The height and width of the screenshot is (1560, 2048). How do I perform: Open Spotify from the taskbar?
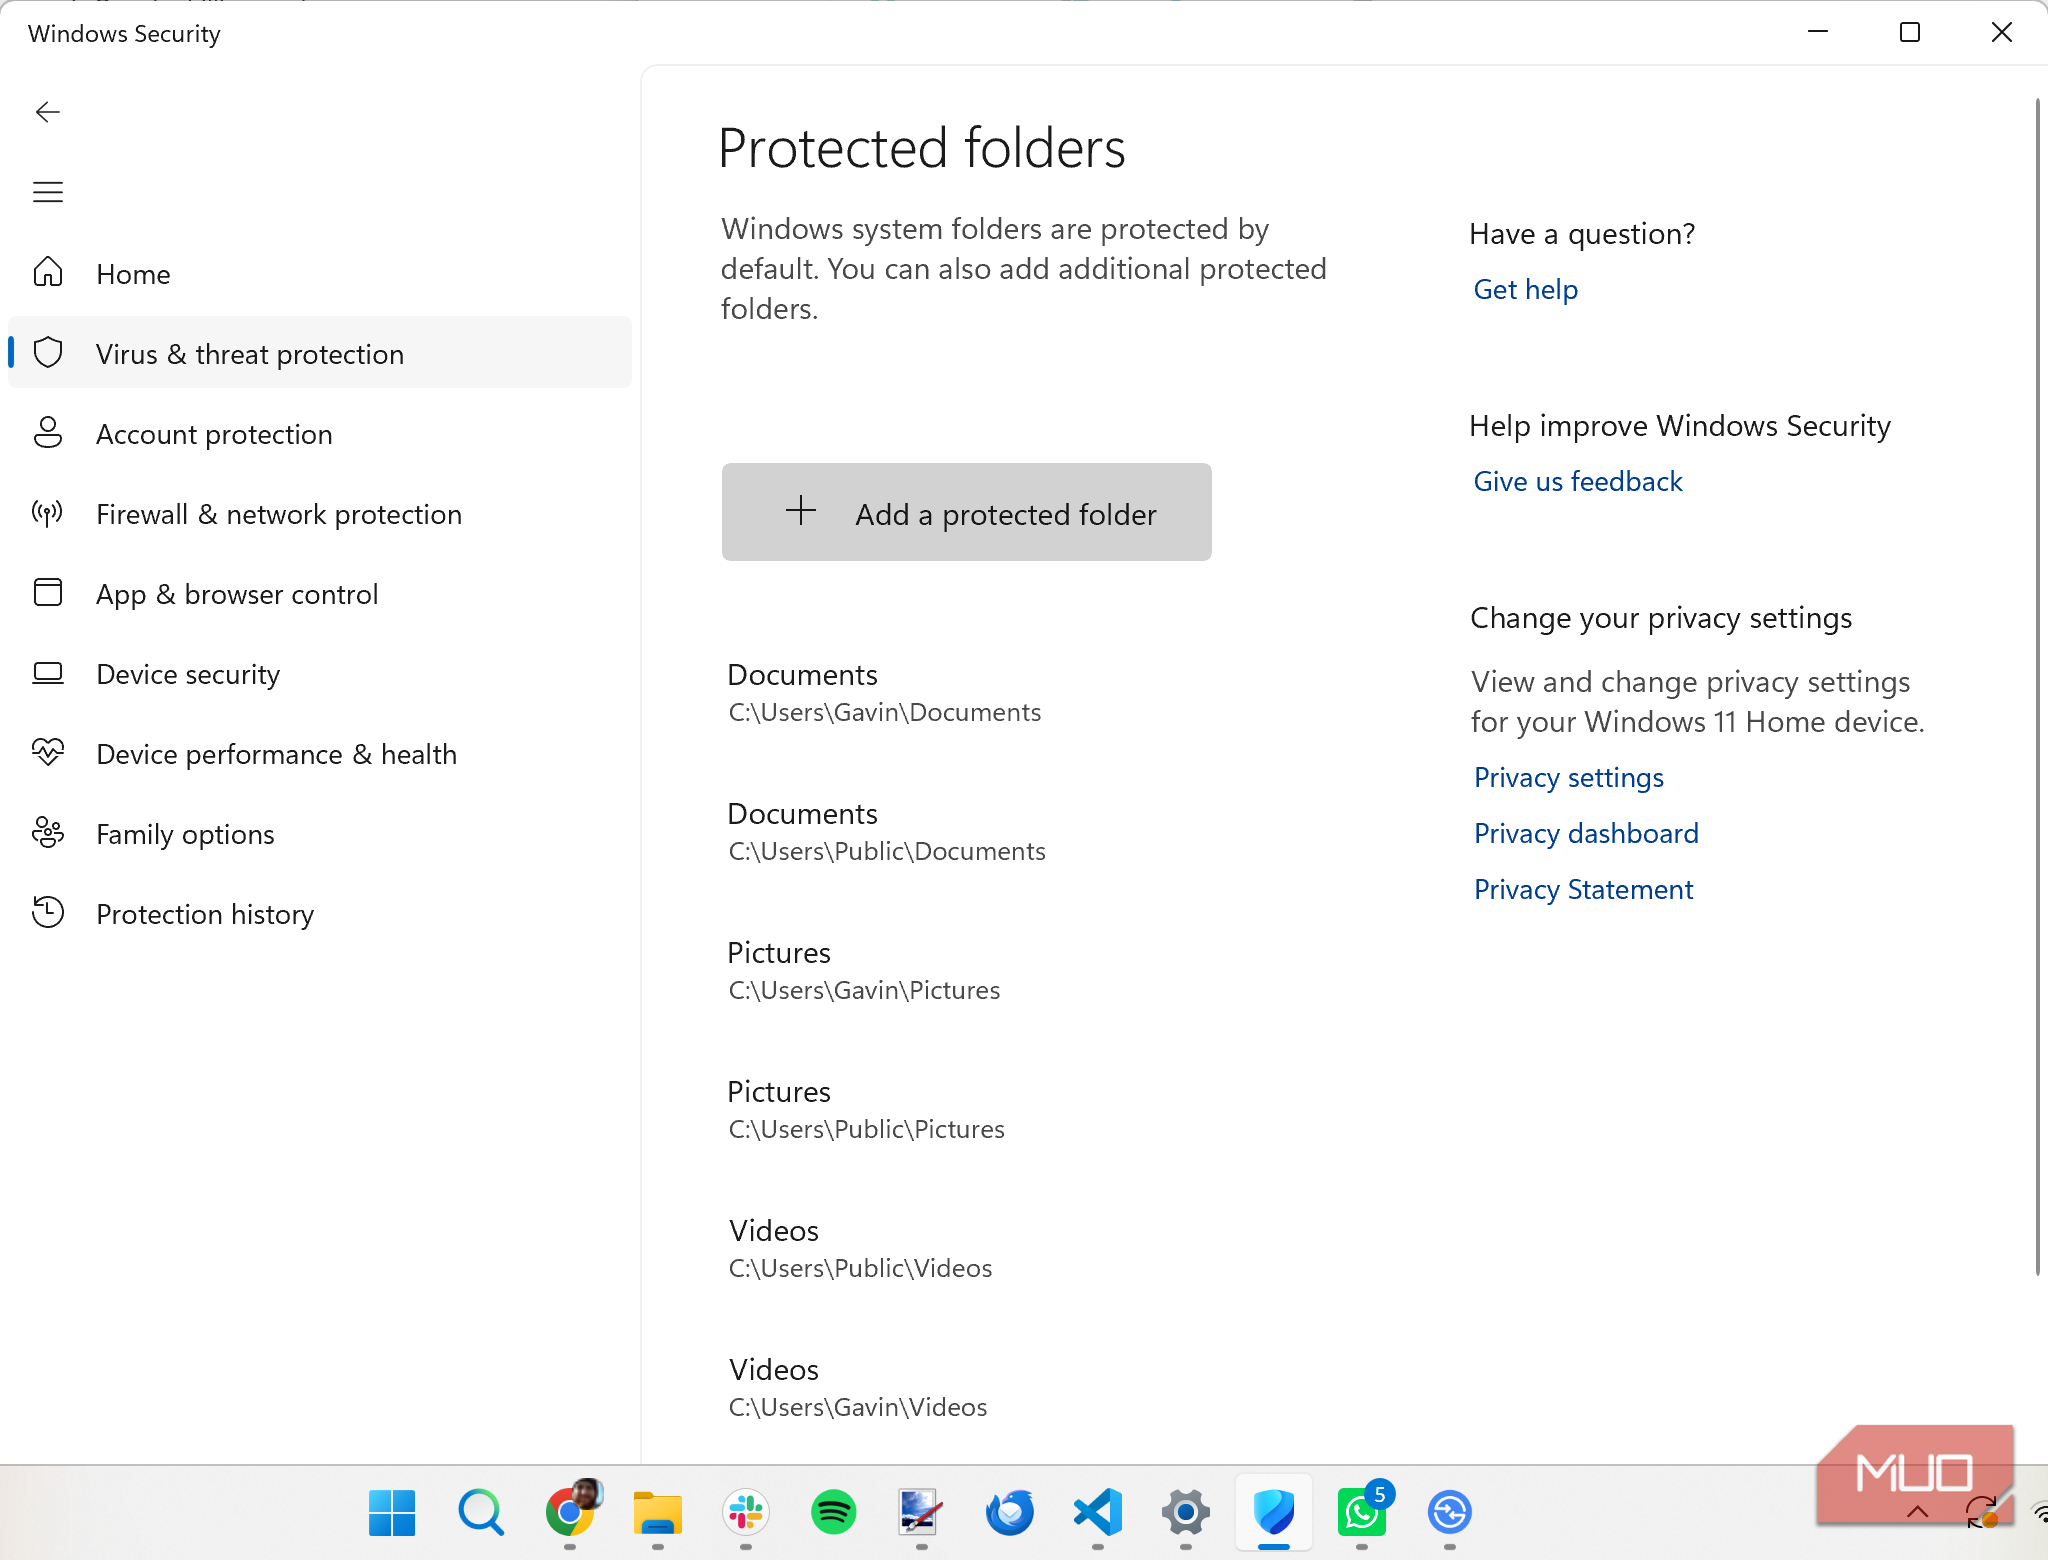point(833,1512)
